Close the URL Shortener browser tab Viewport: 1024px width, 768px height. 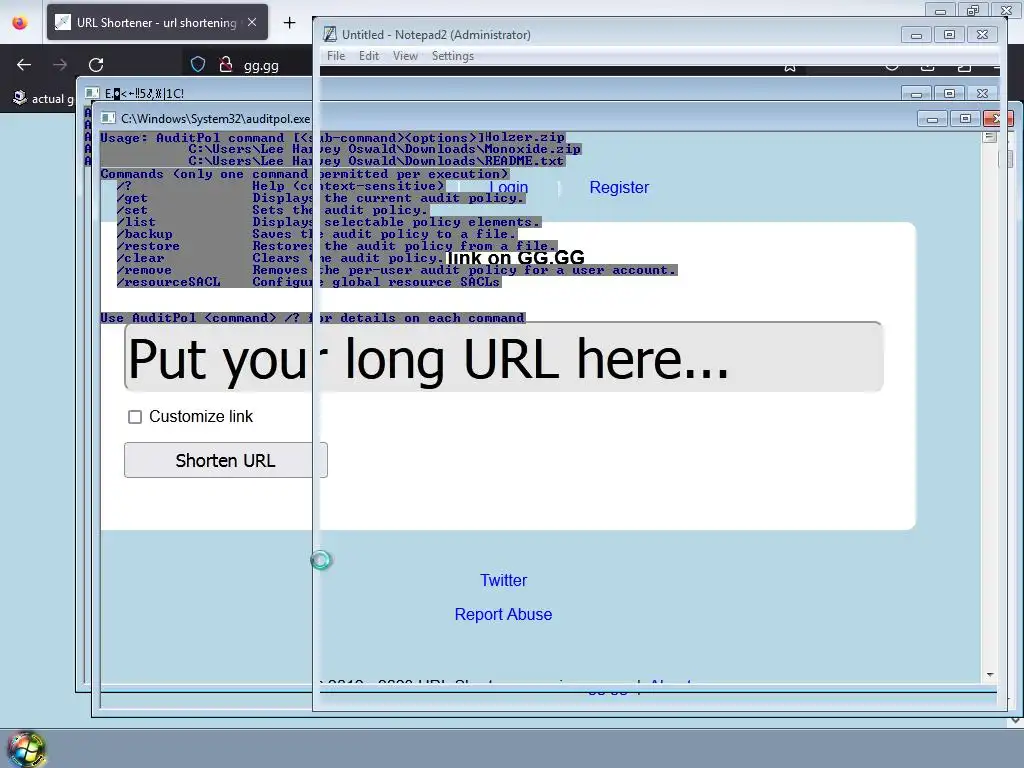[252, 22]
